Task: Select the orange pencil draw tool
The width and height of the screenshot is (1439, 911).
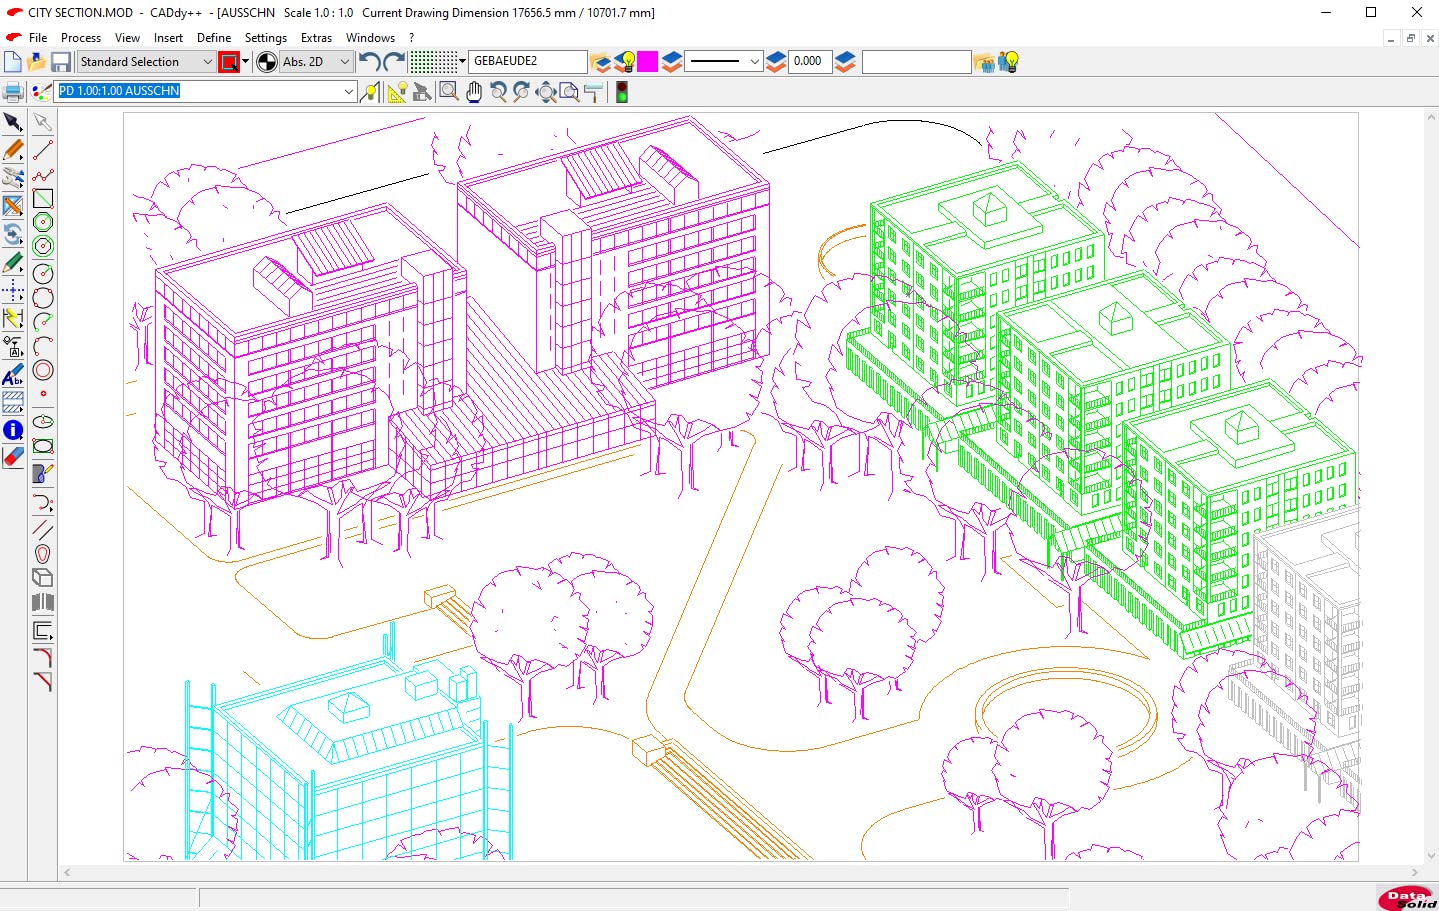Action: tap(13, 150)
